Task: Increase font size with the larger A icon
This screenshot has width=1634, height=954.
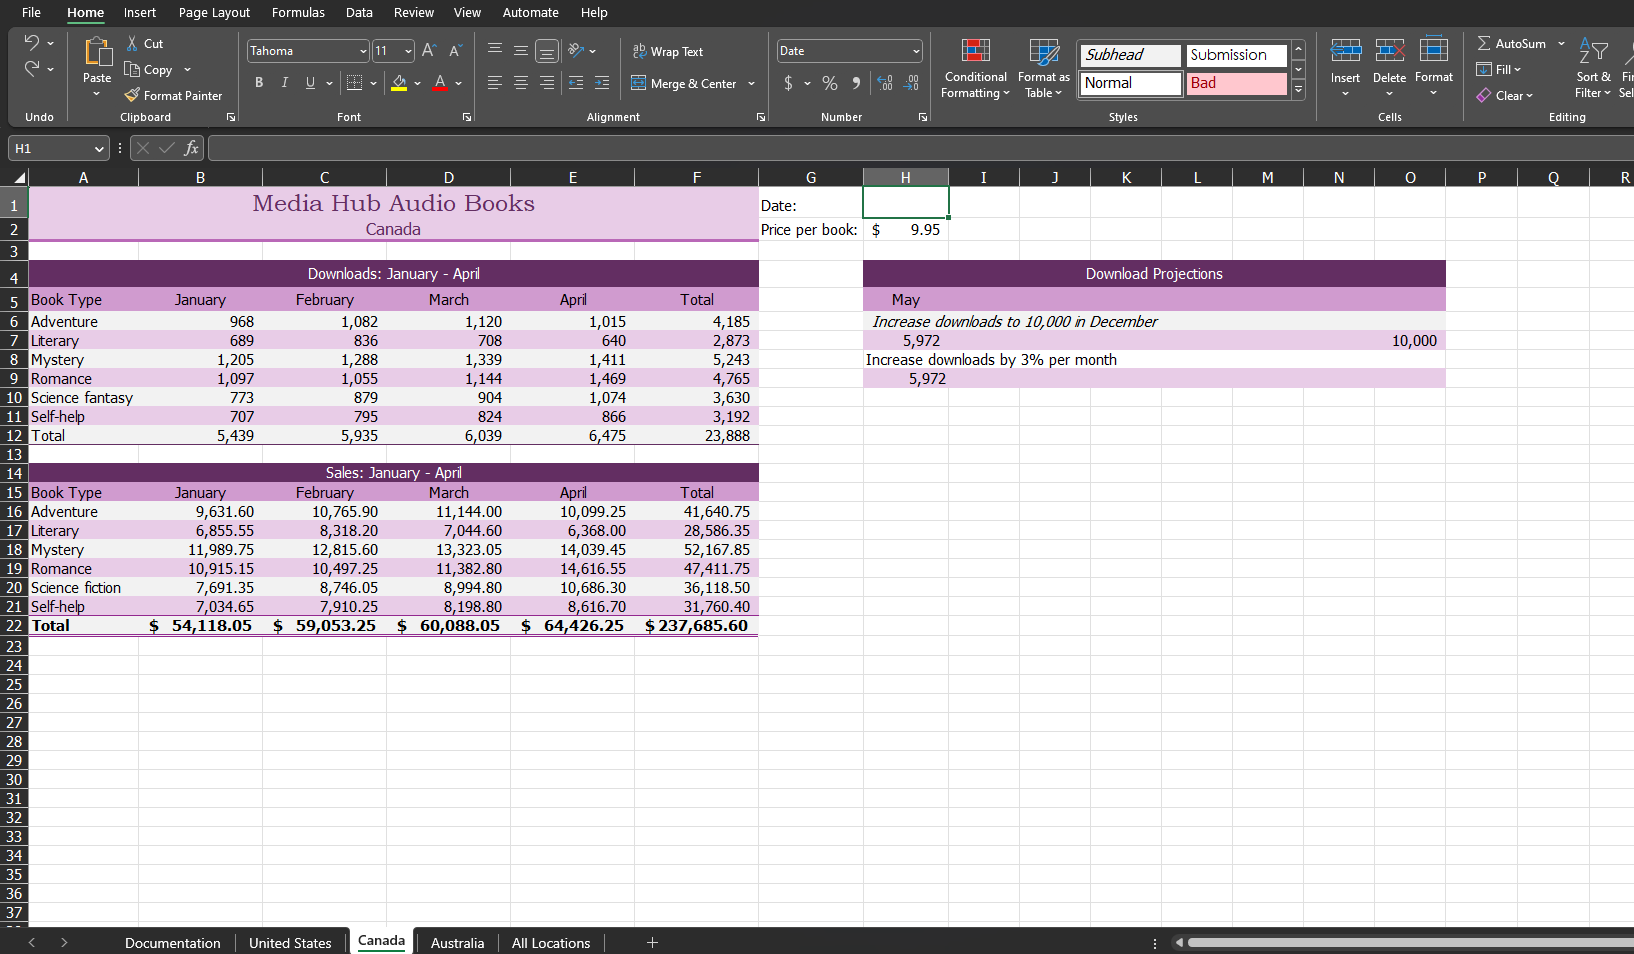Action: (x=428, y=50)
